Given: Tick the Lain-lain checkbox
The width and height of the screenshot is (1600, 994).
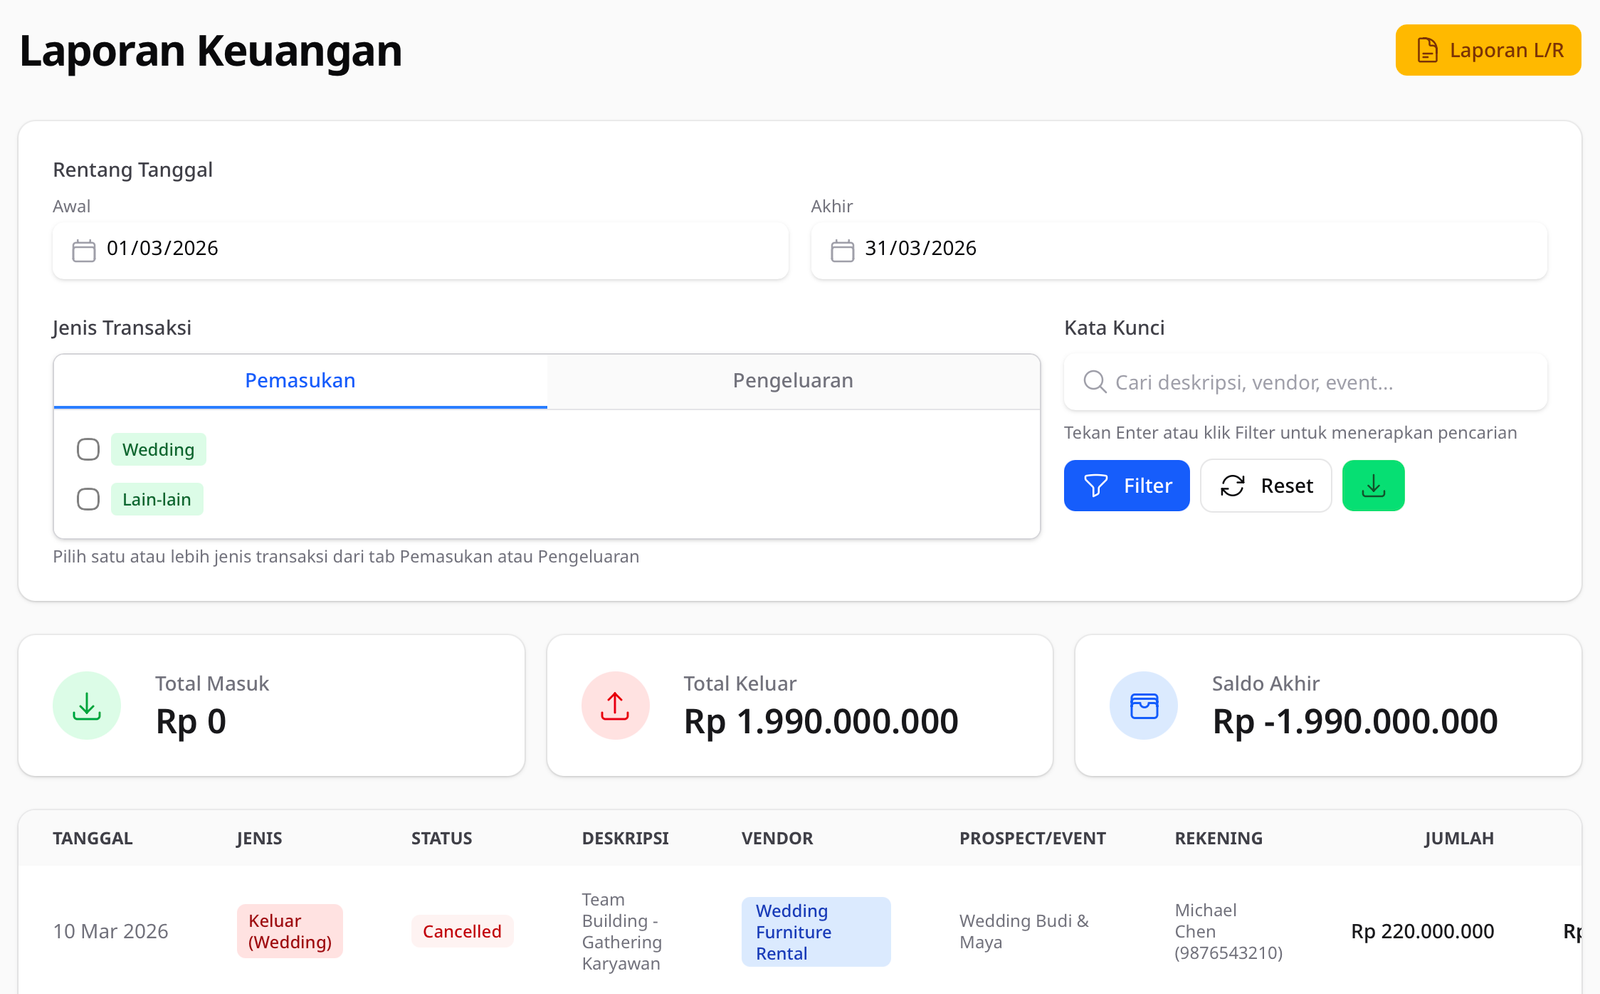Looking at the screenshot, I should [x=88, y=499].
